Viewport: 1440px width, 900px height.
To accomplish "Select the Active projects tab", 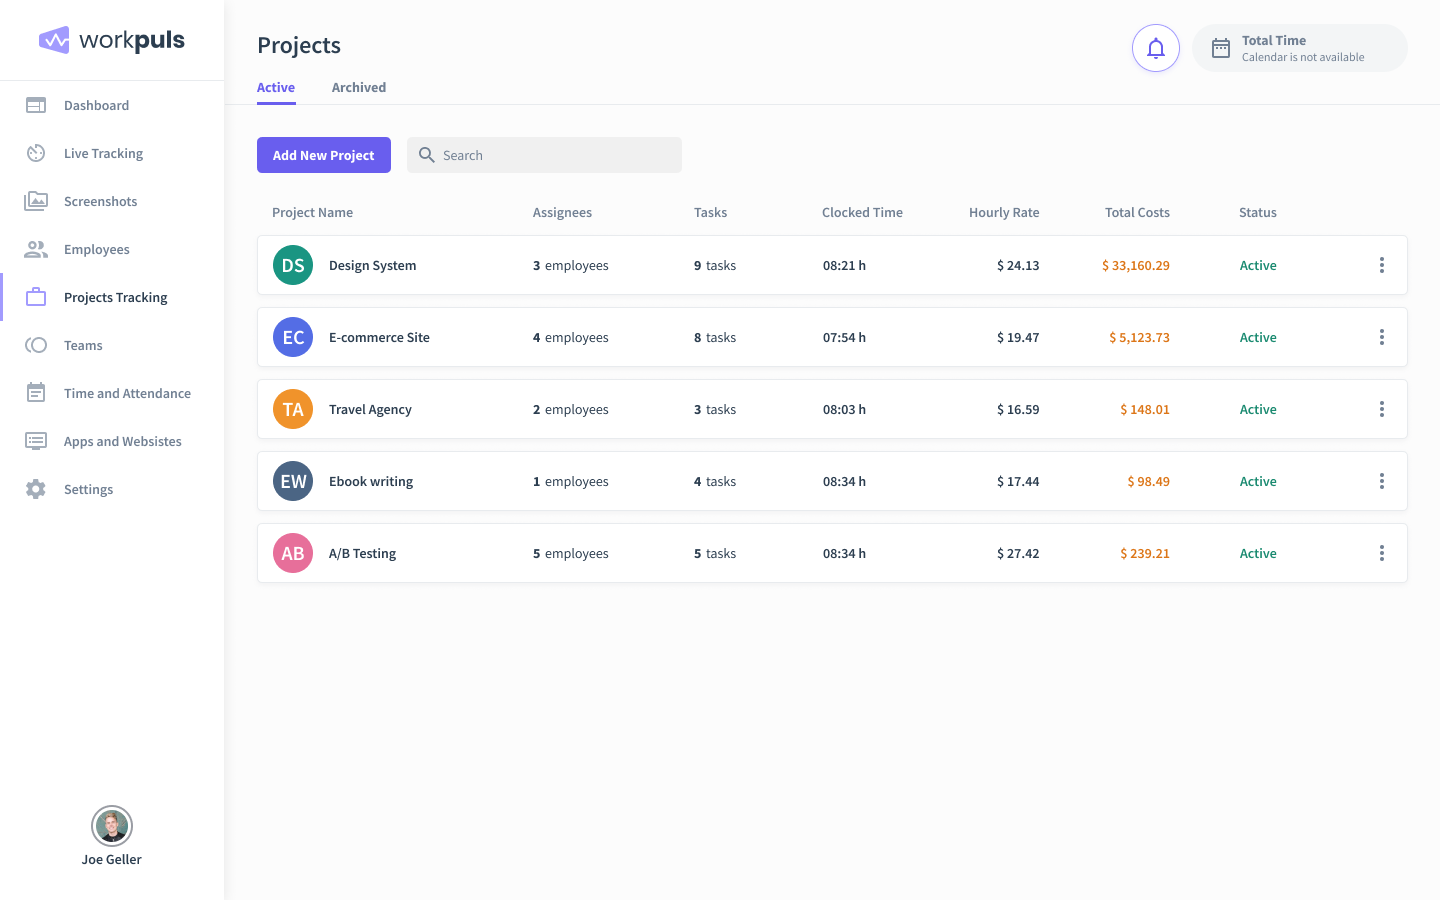I will click(276, 87).
